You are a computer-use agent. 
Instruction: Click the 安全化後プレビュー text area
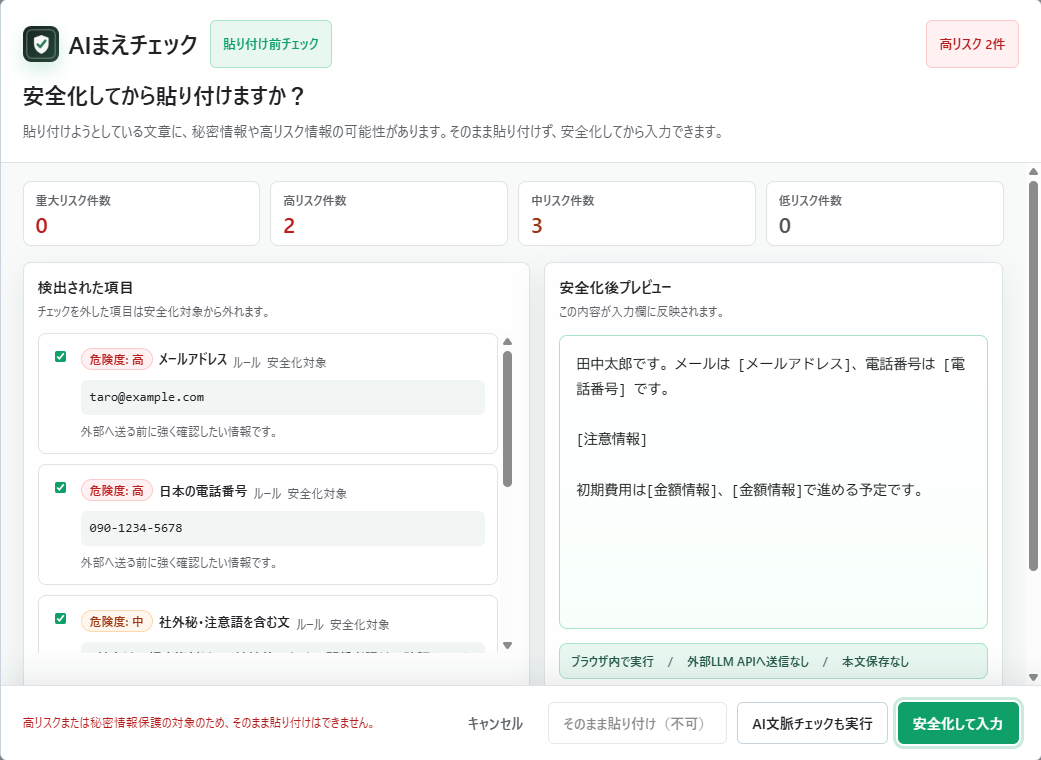773,482
